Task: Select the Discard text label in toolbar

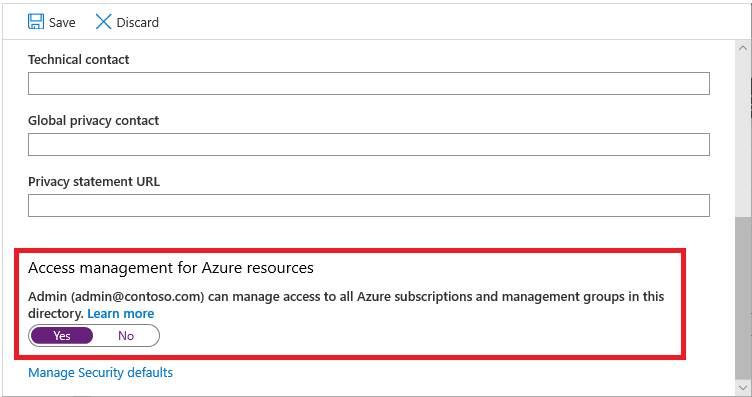Action: pyautogui.click(x=138, y=23)
